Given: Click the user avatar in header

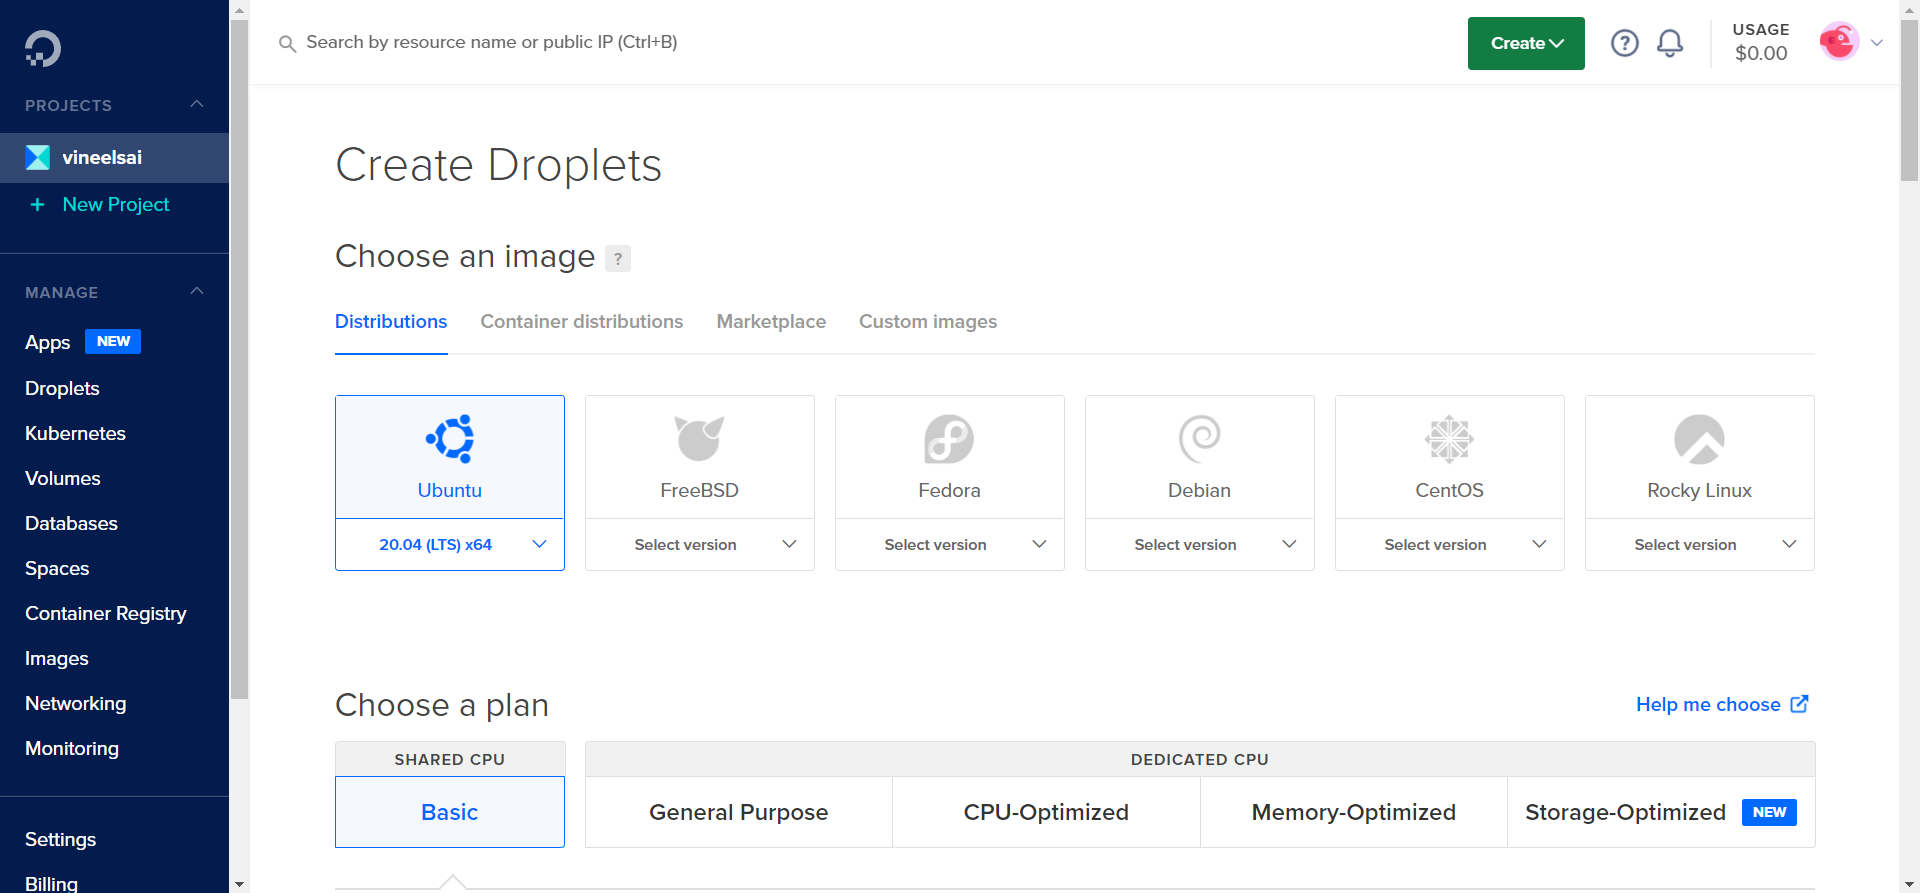Looking at the screenshot, I should pos(1838,42).
